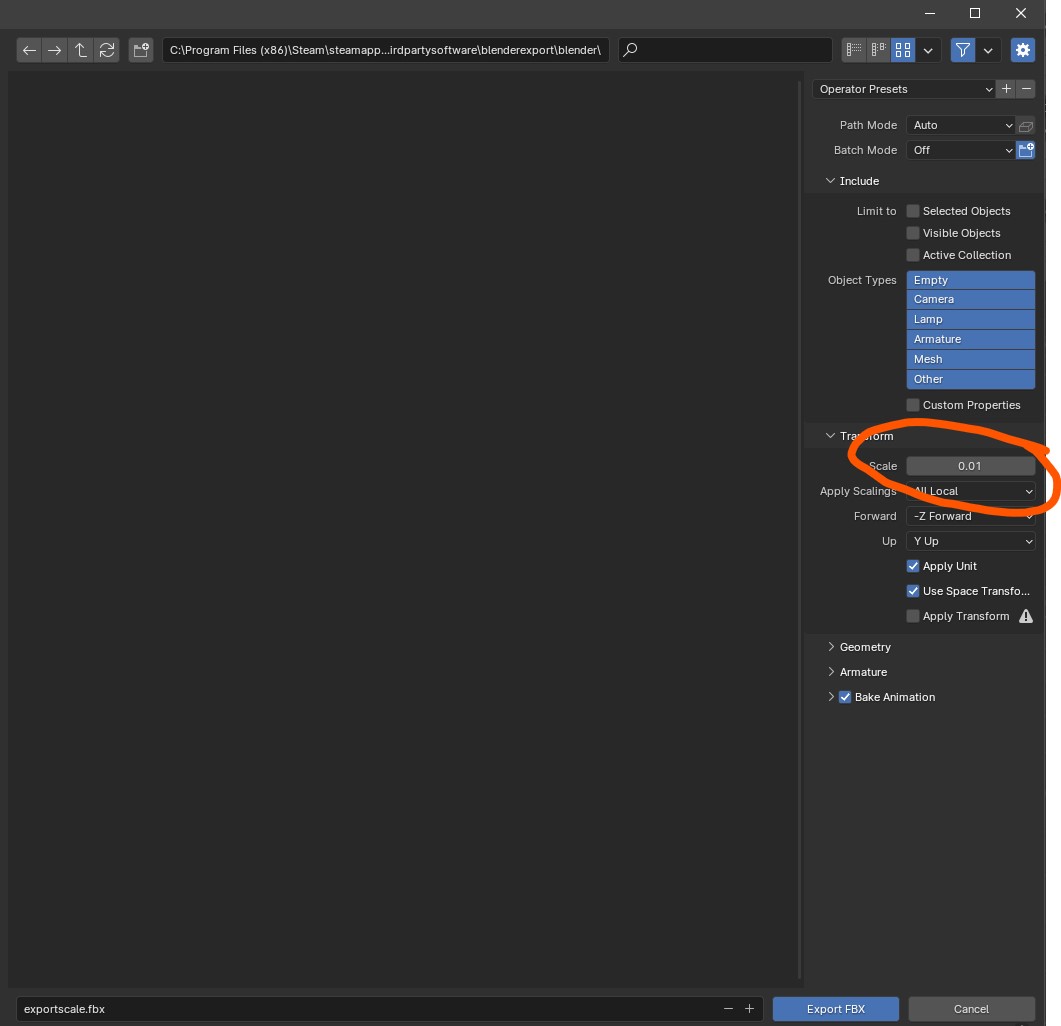Viewport: 1061px width, 1026px height.
Task: Go up to the parent directory
Action: tap(81, 50)
